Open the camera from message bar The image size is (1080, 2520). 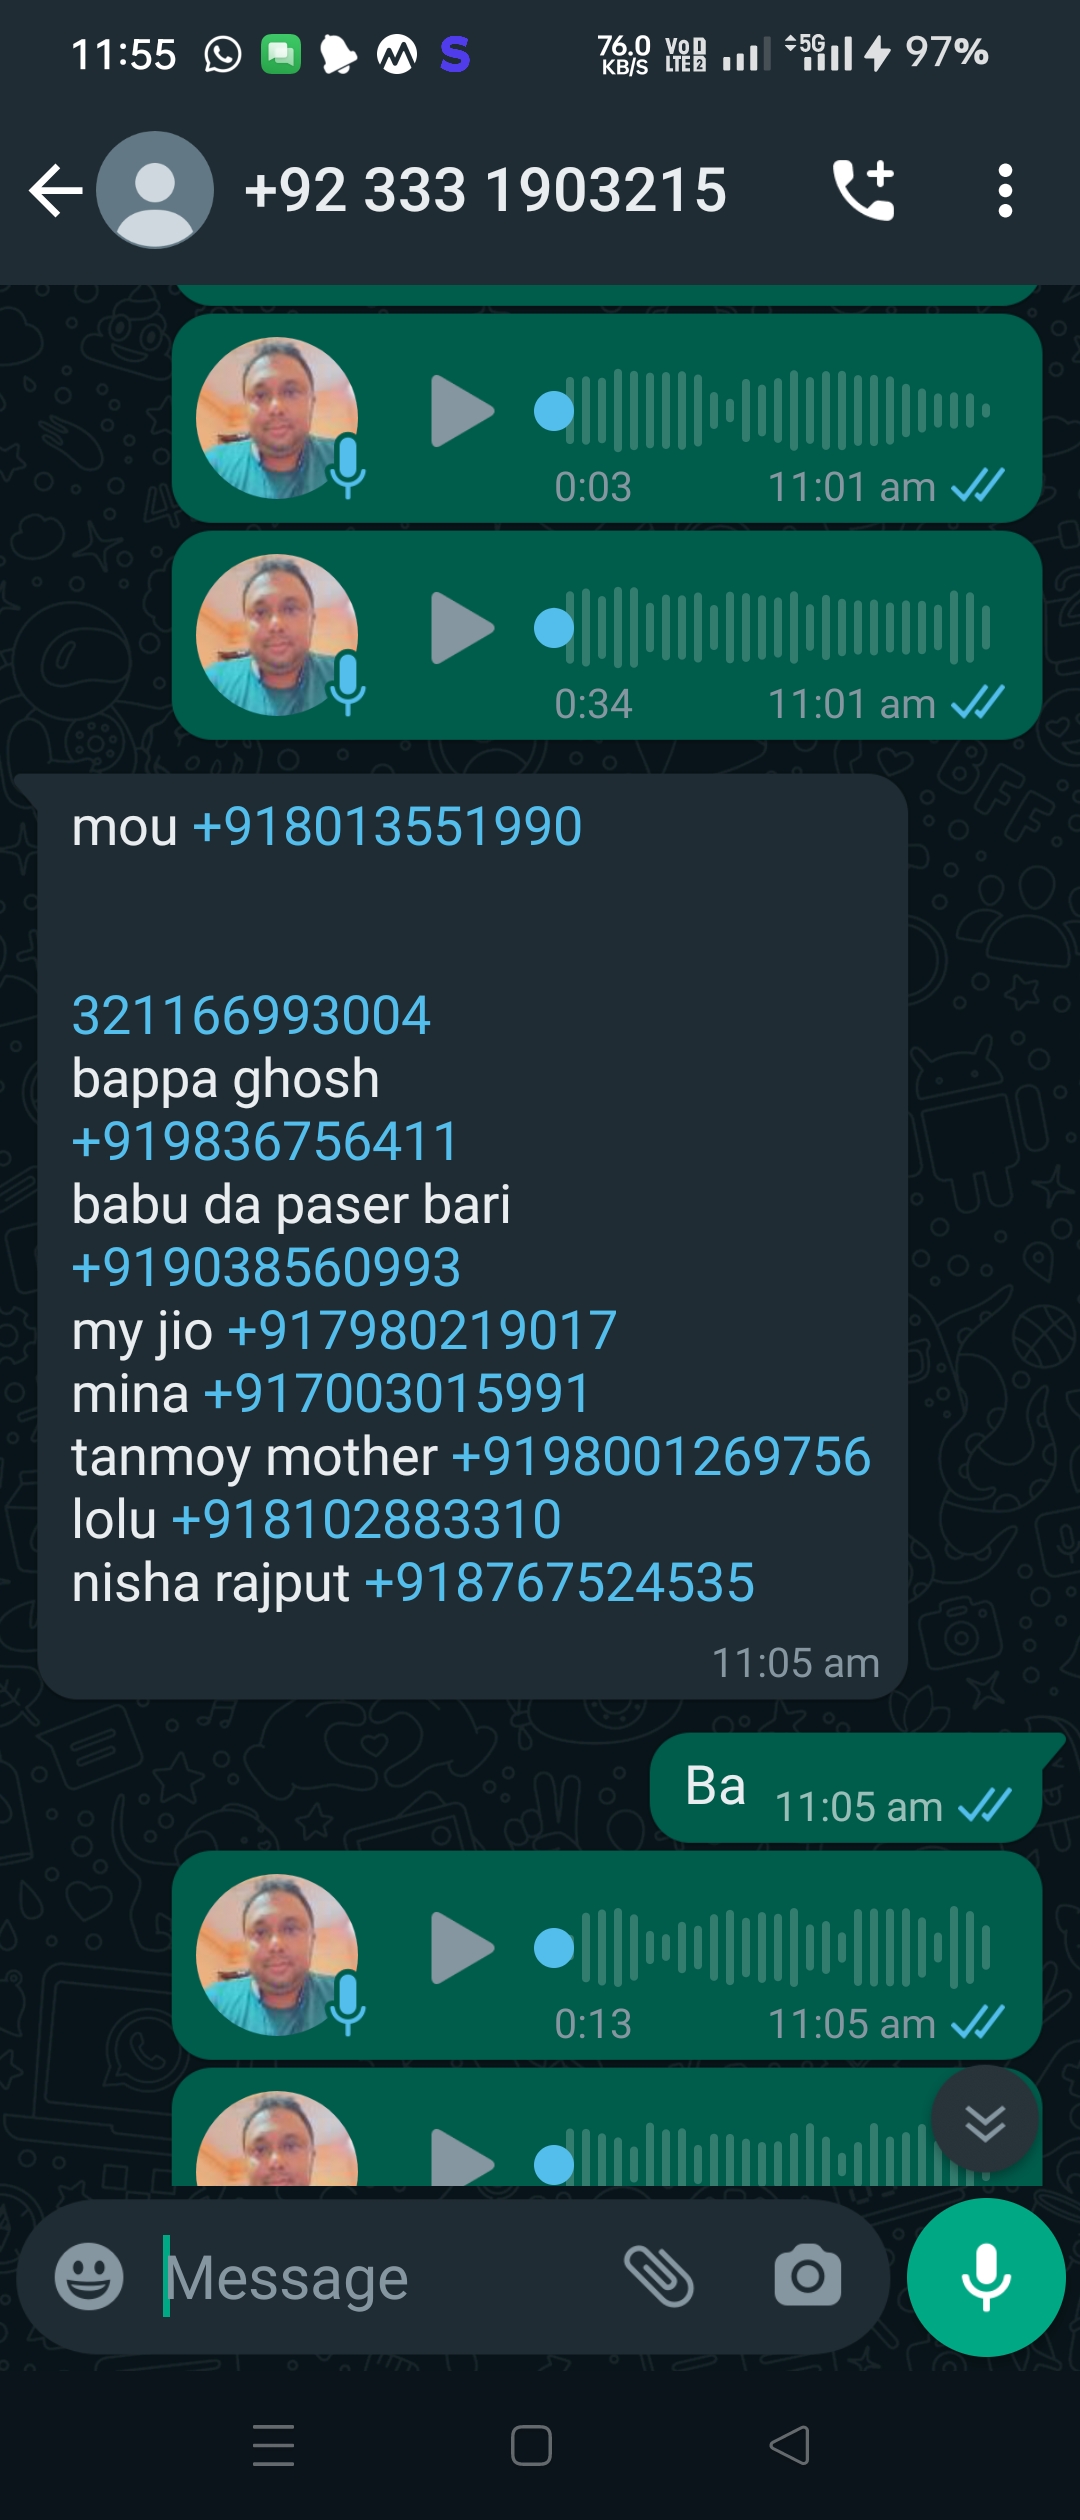coord(808,2277)
